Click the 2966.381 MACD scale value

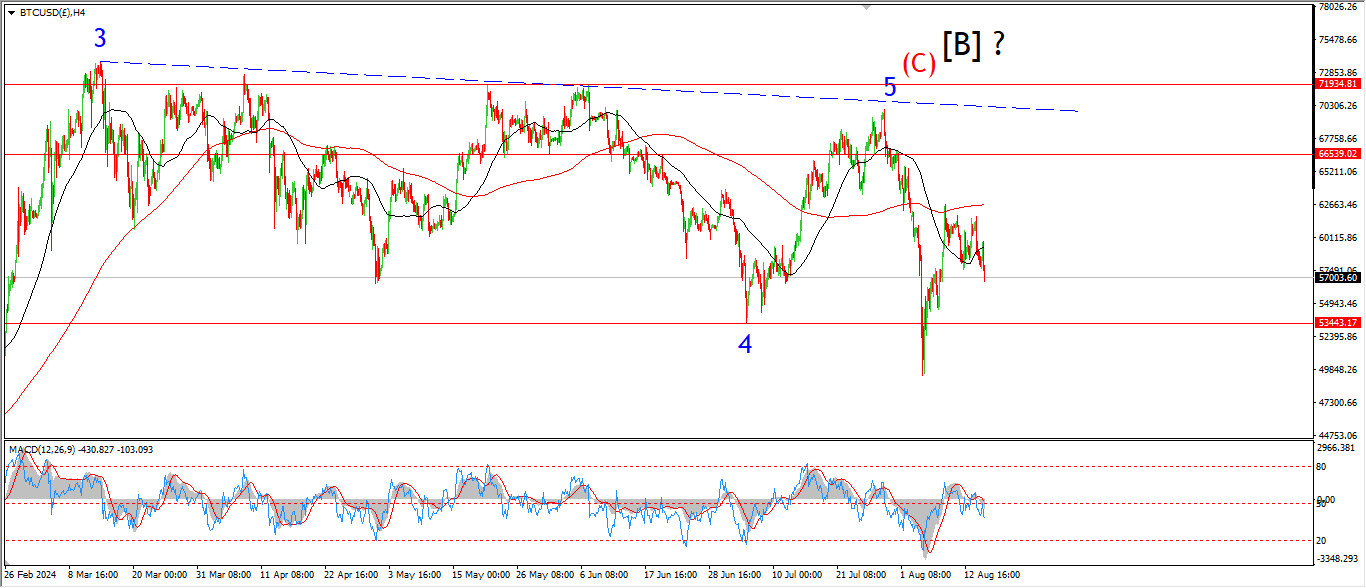[1337, 449]
